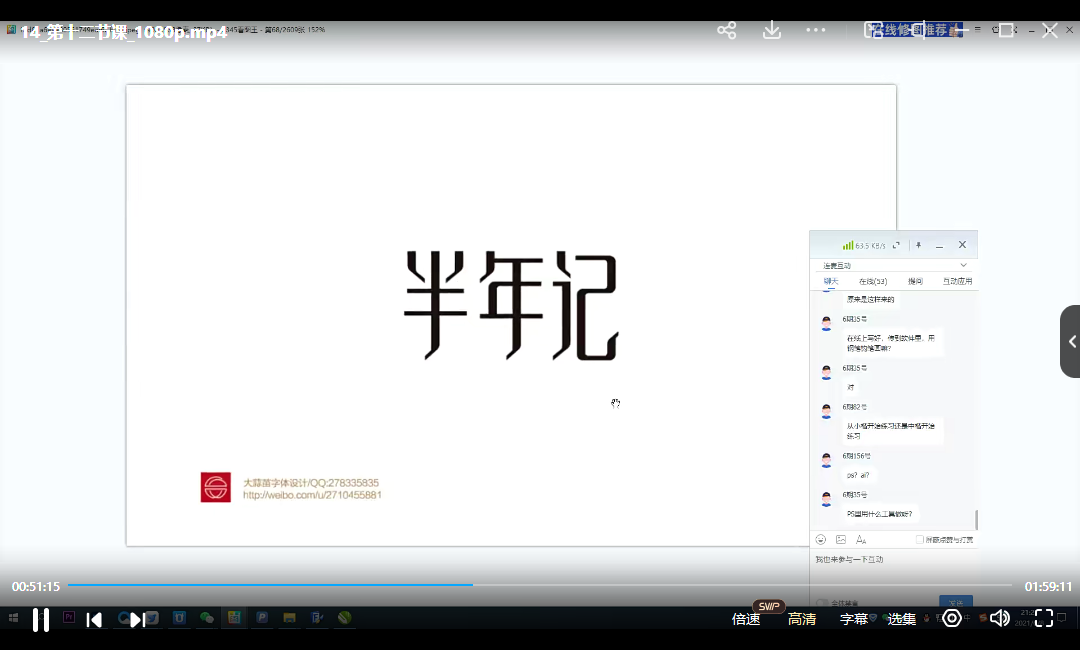Viewport: 1080px width, 650px height.
Task: Open the bird icon app in taskbar
Action: pyautogui.click(x=152, y=618)
